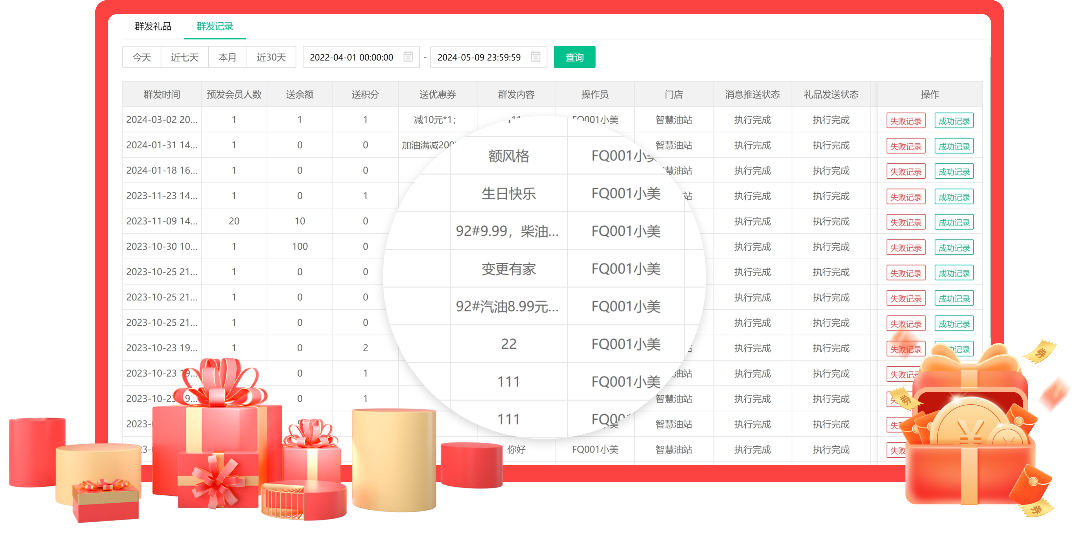Select the 本月 date filter

point(228,57)
